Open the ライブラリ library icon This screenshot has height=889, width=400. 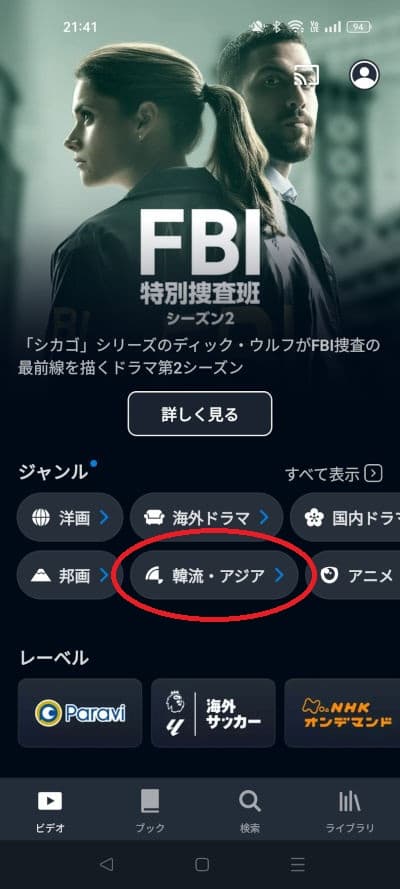click(350, 801)
